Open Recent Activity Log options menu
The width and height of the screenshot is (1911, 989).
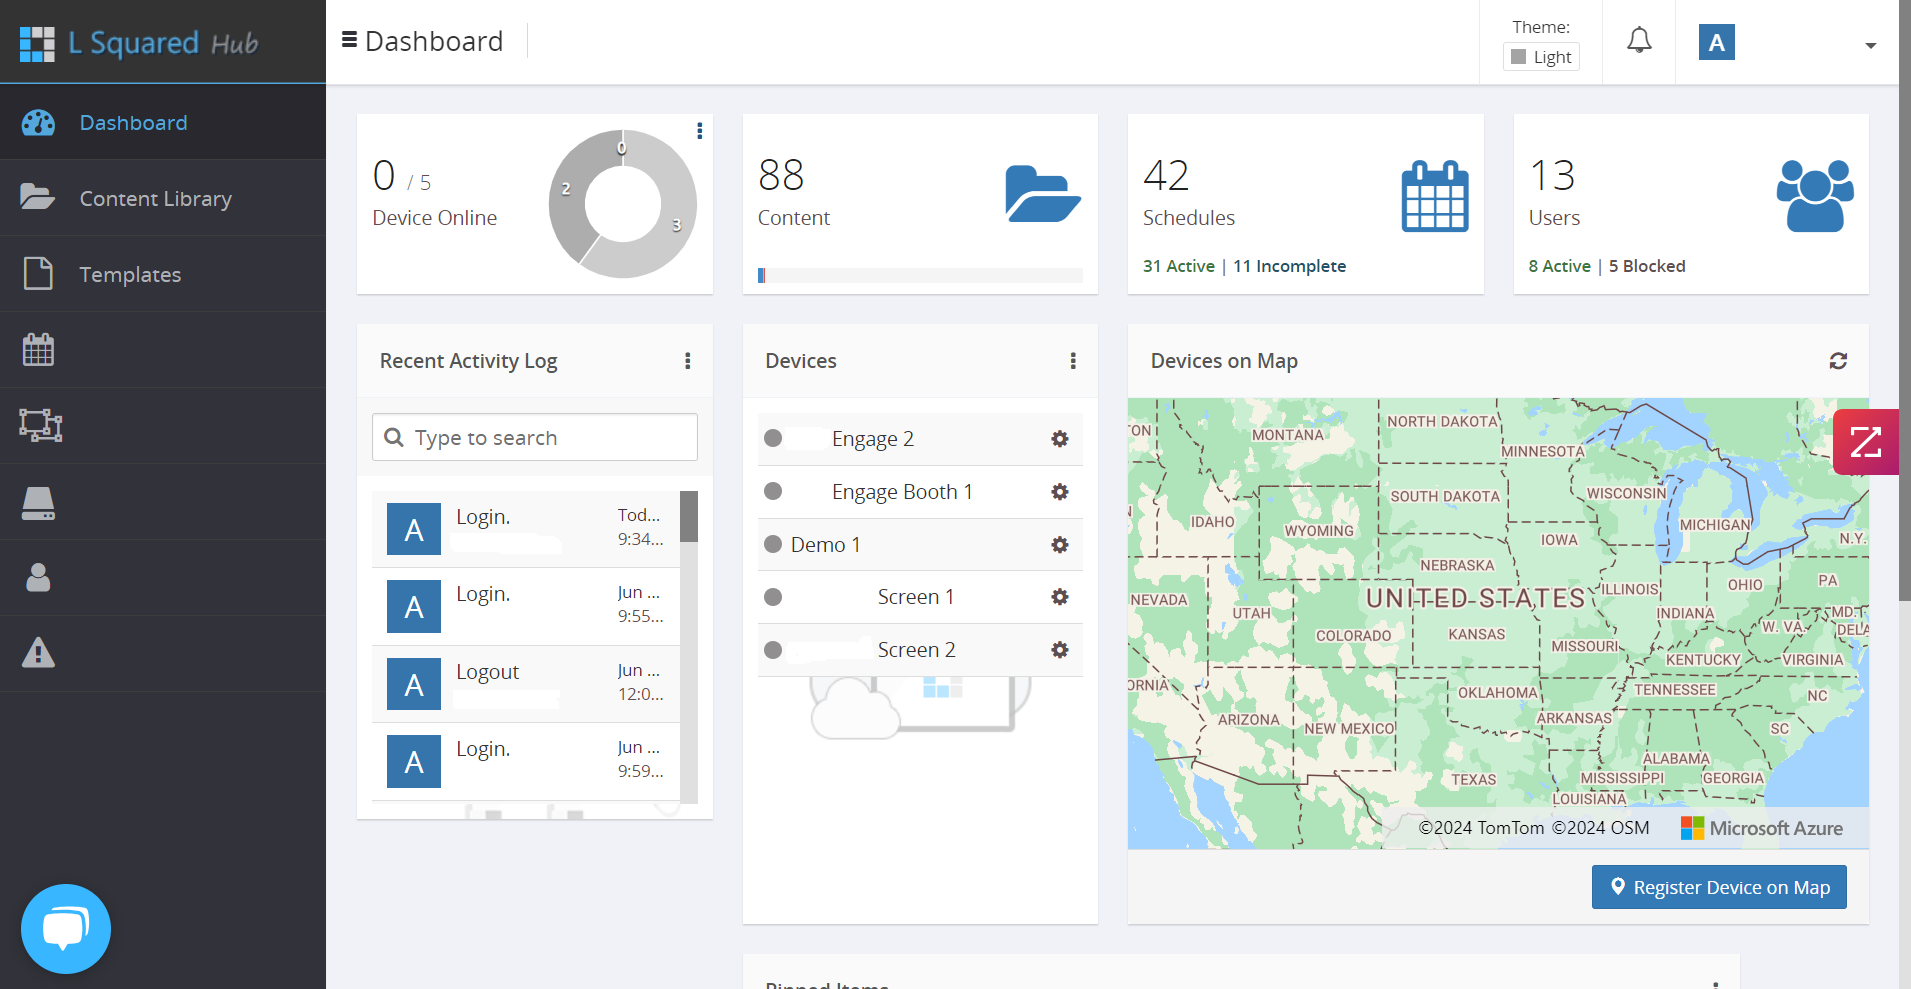[688, 361]
